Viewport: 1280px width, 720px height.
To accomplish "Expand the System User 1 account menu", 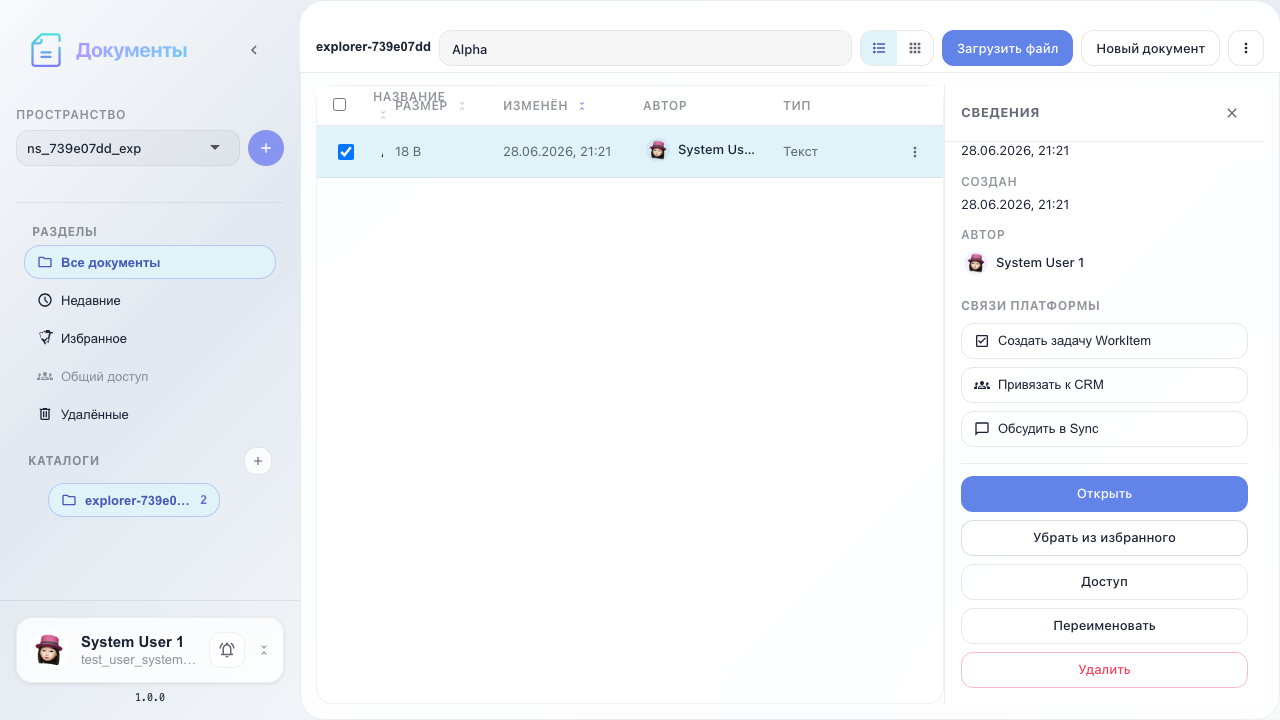I will coord(264,650).
